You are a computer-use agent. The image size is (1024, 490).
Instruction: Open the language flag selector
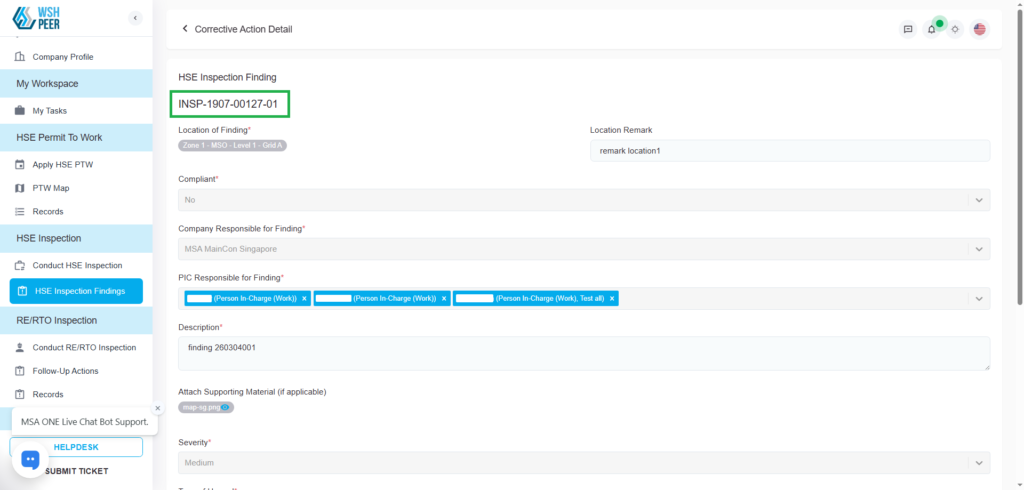click(x=980, y=29)
